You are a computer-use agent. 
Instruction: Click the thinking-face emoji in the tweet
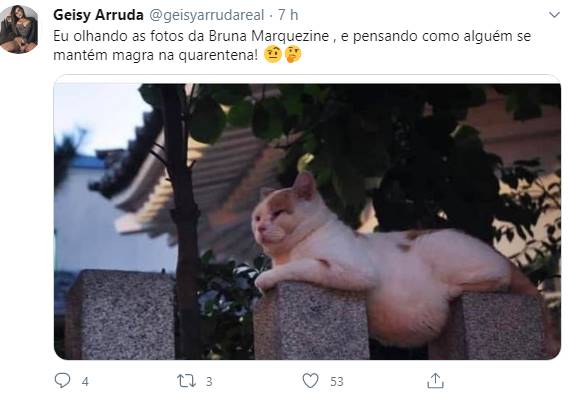[293, 54]
